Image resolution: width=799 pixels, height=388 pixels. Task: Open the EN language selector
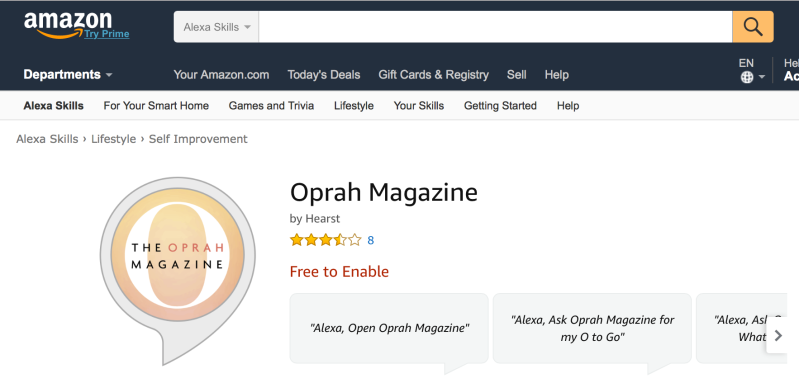(x=752, y=70)
